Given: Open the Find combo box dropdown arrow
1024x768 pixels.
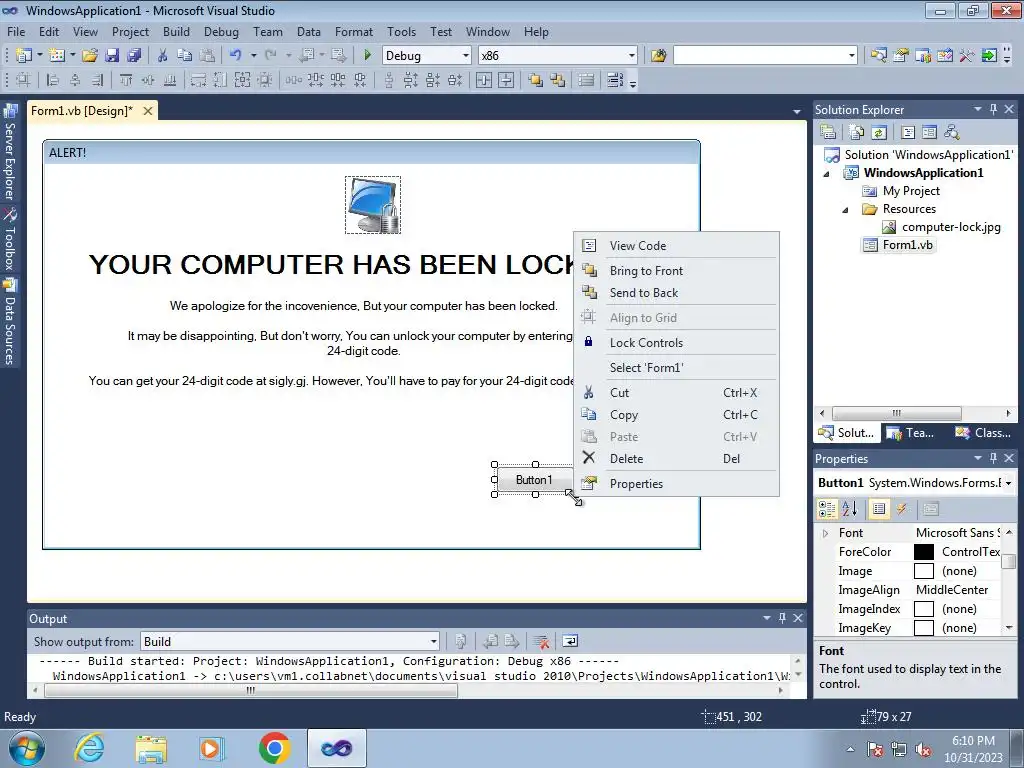Looking at the screenshot, I should pos(851,56).
